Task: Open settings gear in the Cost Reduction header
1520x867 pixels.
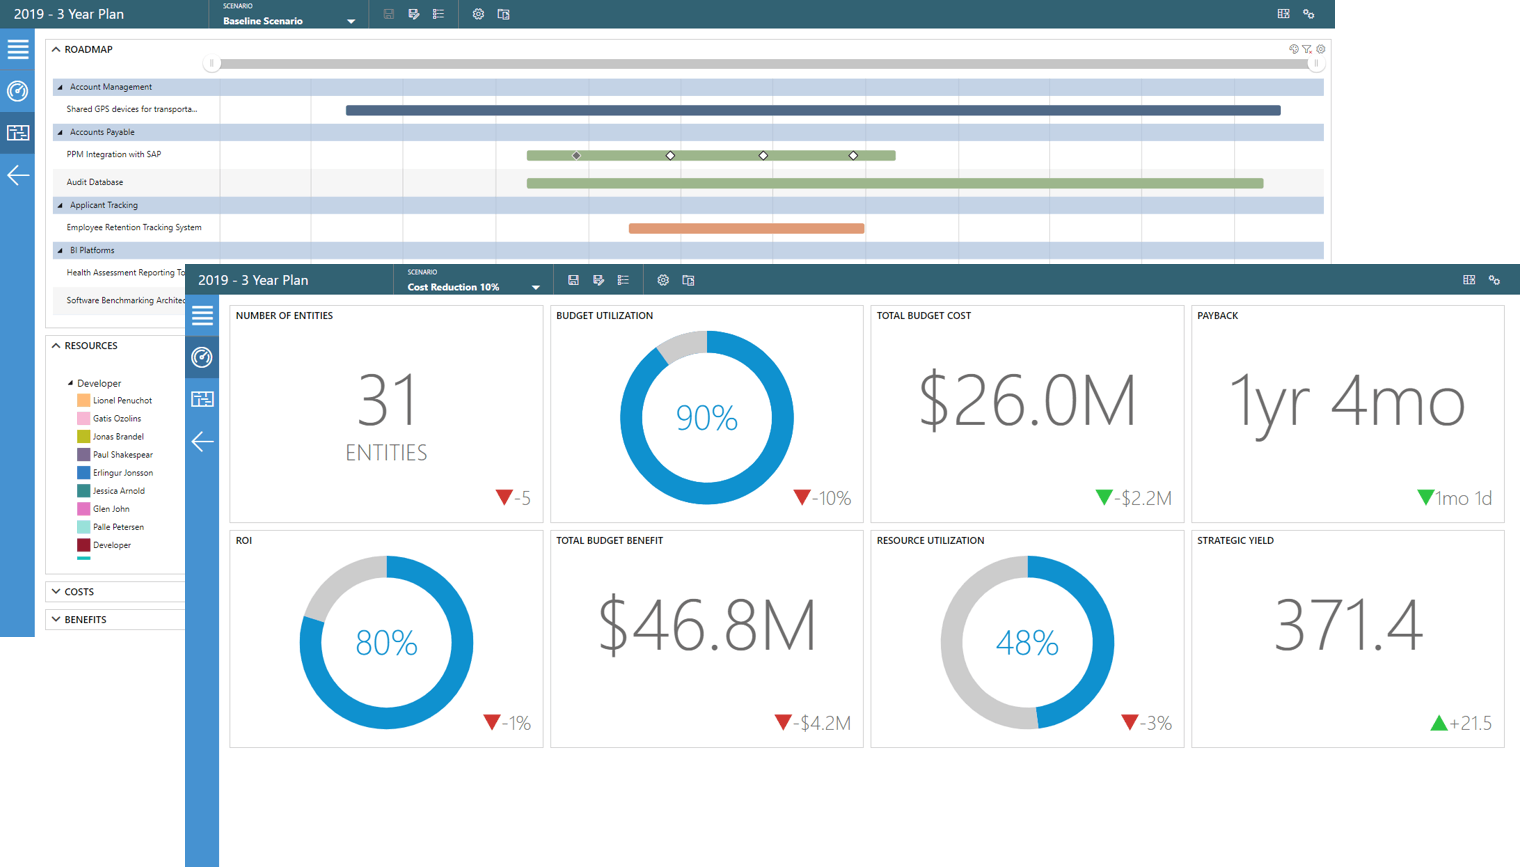Action: pos(663,280)
